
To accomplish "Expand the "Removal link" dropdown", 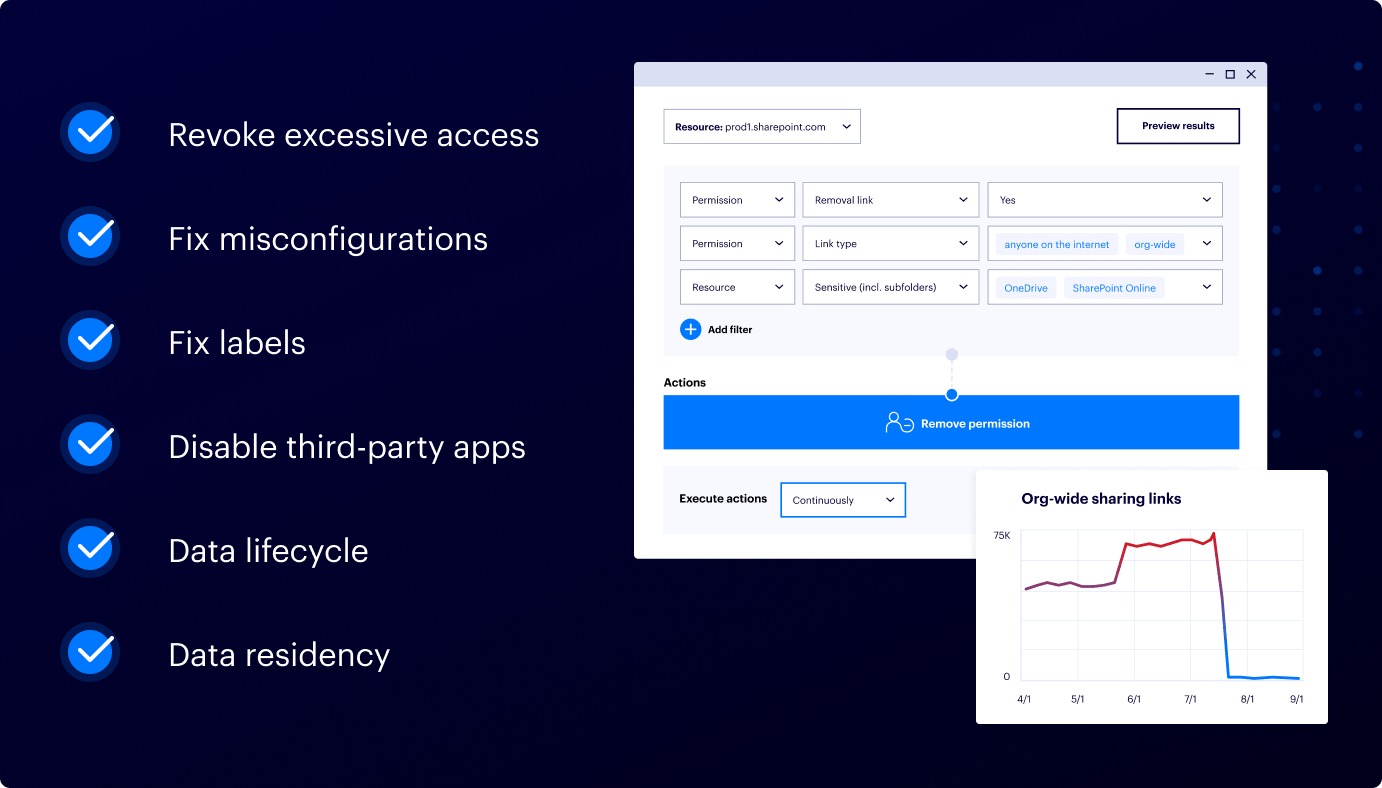I will tap(890, 199).
